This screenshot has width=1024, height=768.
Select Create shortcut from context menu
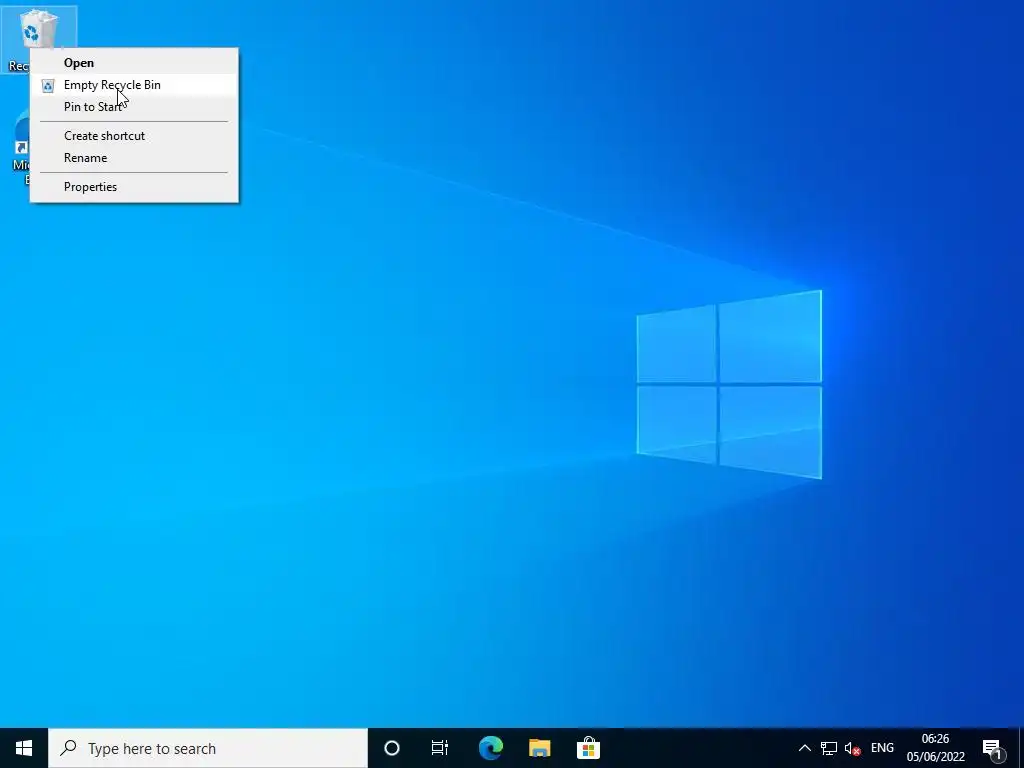click(x=134, y=136)
